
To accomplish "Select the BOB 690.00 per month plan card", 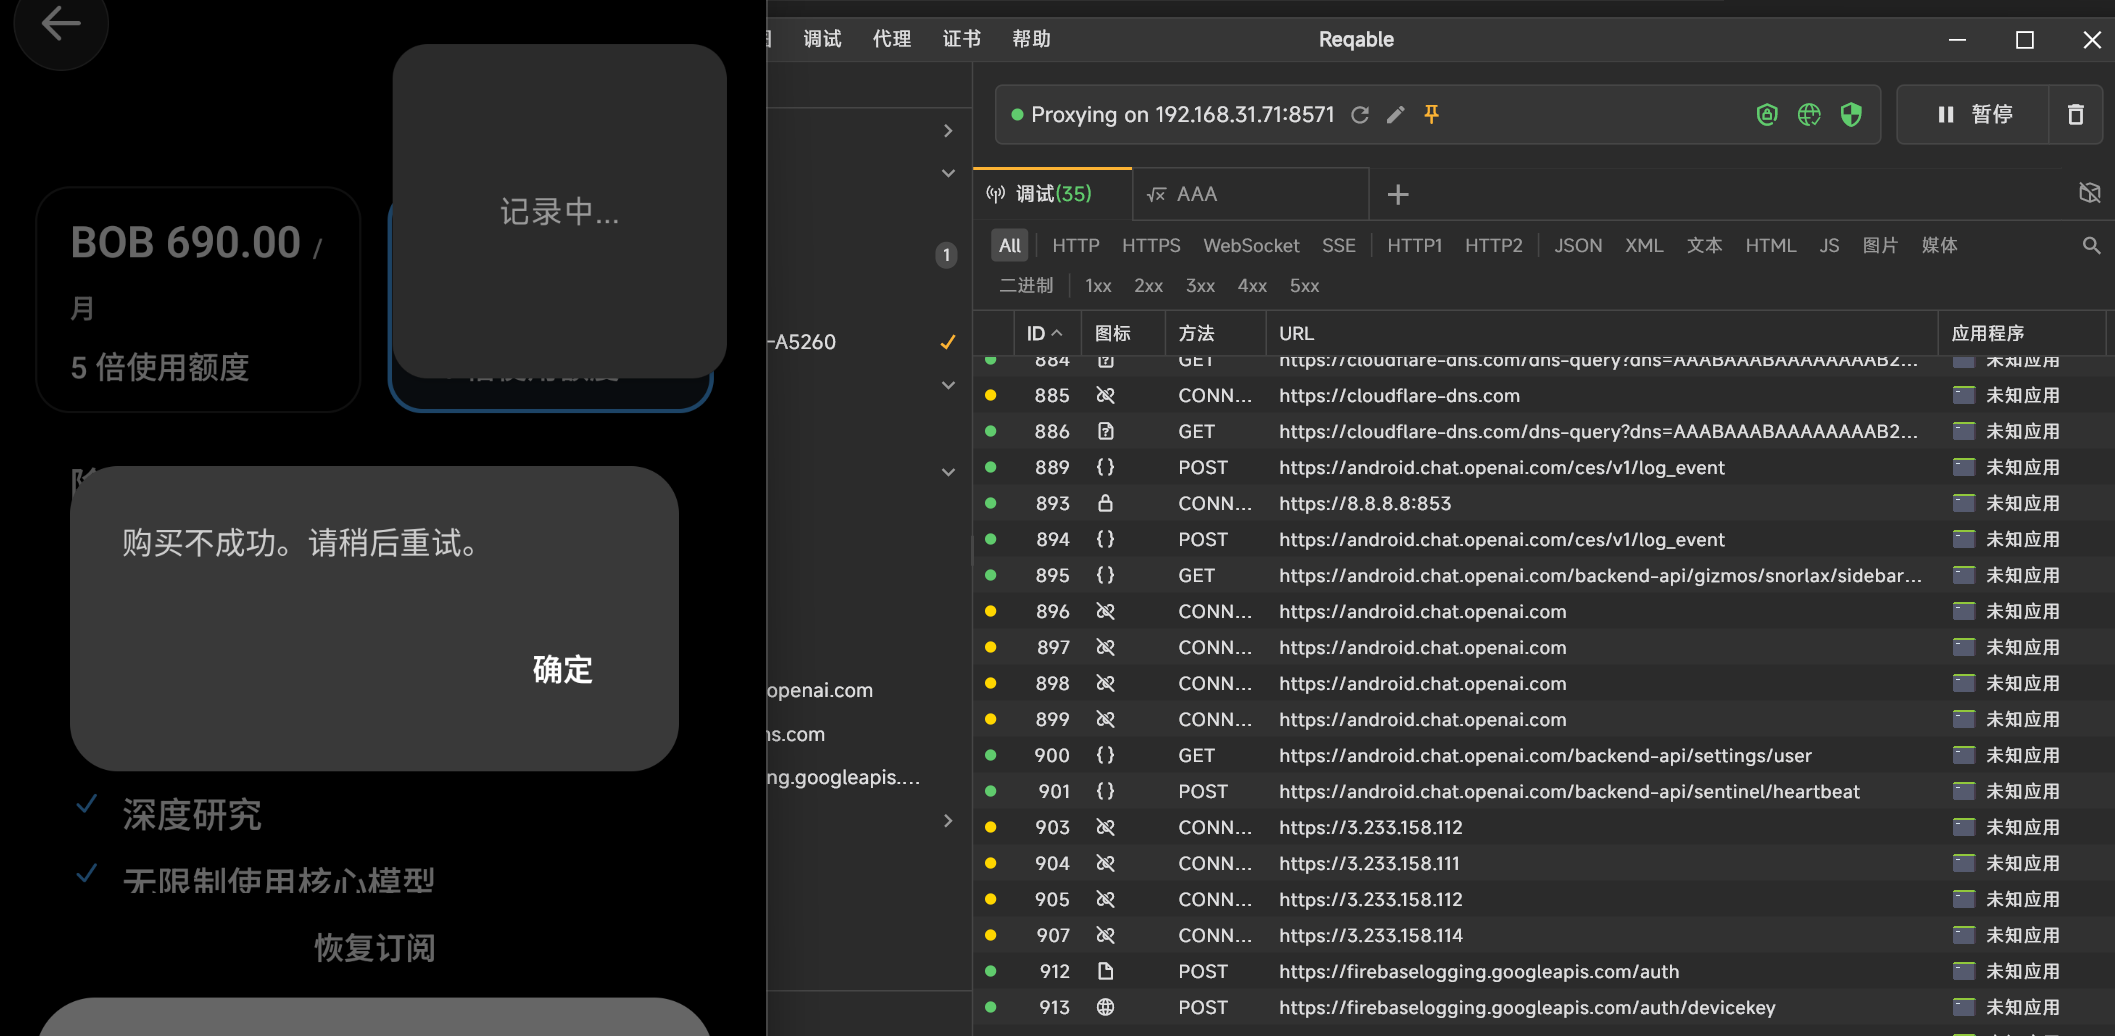I will pos(198,299).
